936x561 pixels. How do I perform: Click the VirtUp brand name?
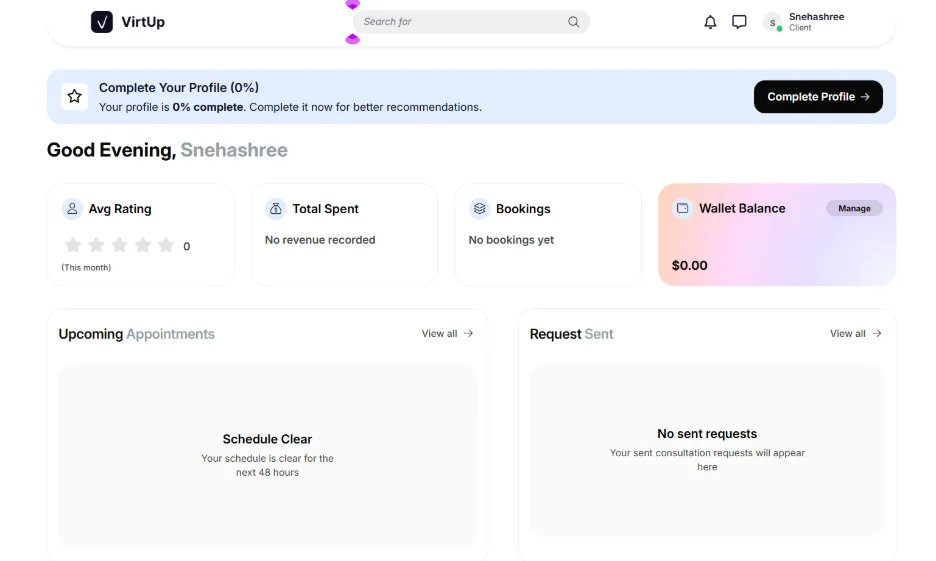point(143,22)
